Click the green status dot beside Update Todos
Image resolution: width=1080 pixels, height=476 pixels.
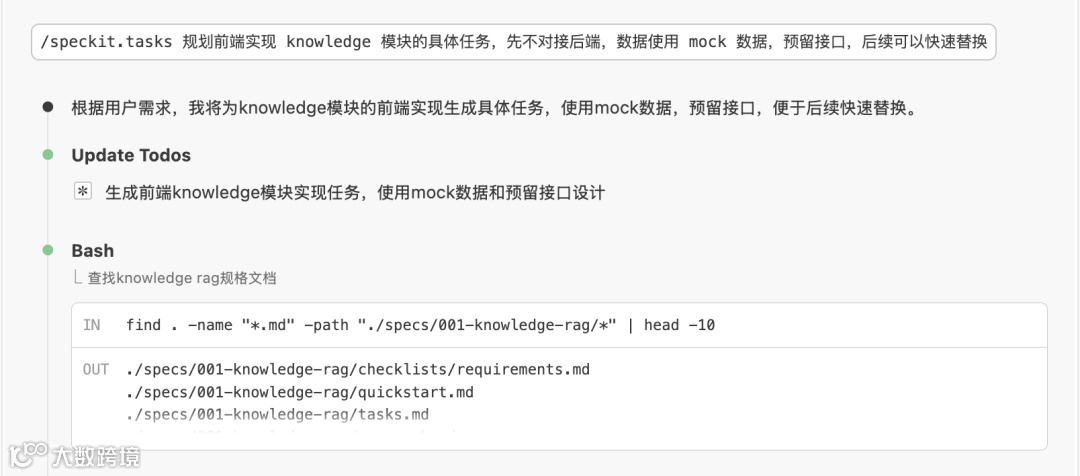[x=47, y=155]
